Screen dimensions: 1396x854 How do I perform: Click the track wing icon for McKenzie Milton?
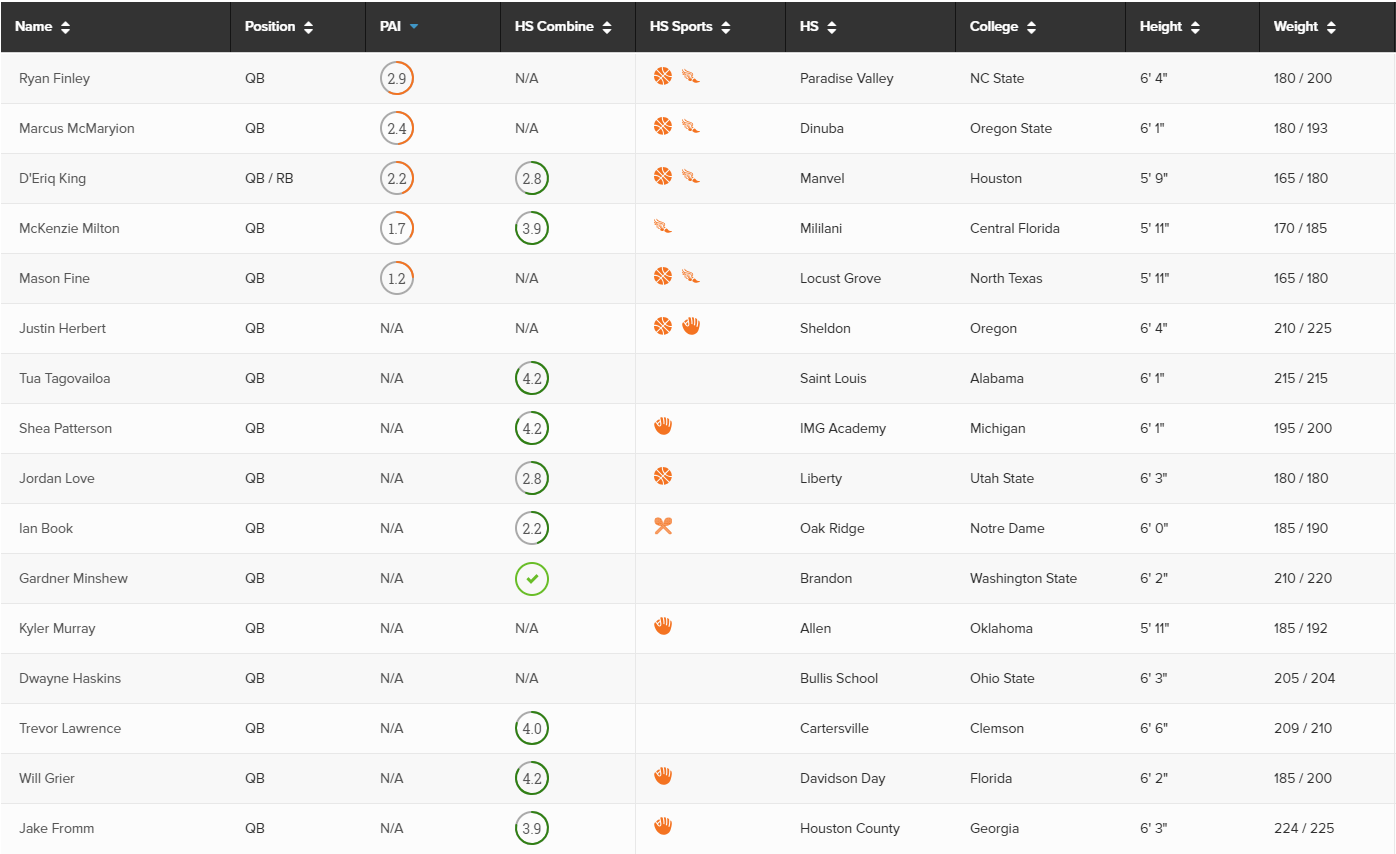click(x=663, y=226)
